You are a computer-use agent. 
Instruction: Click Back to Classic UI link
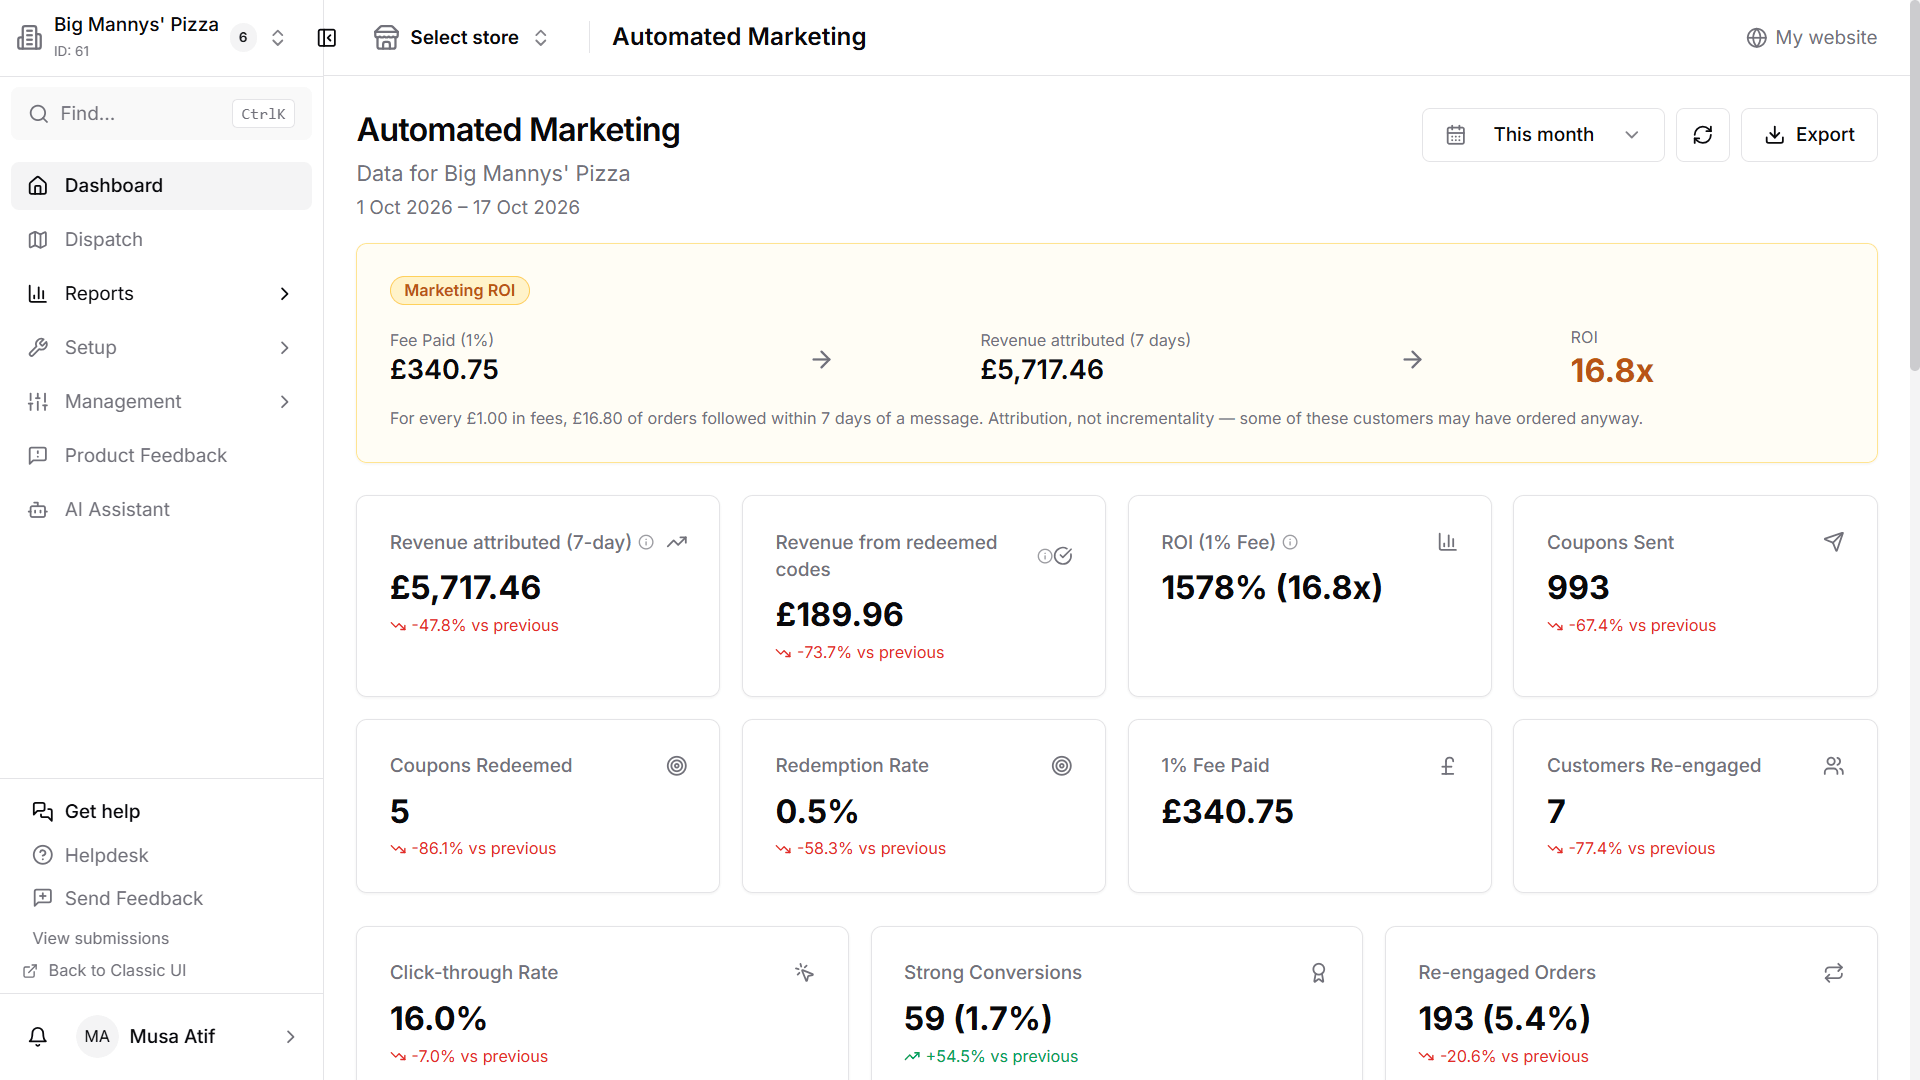(105, 971)
